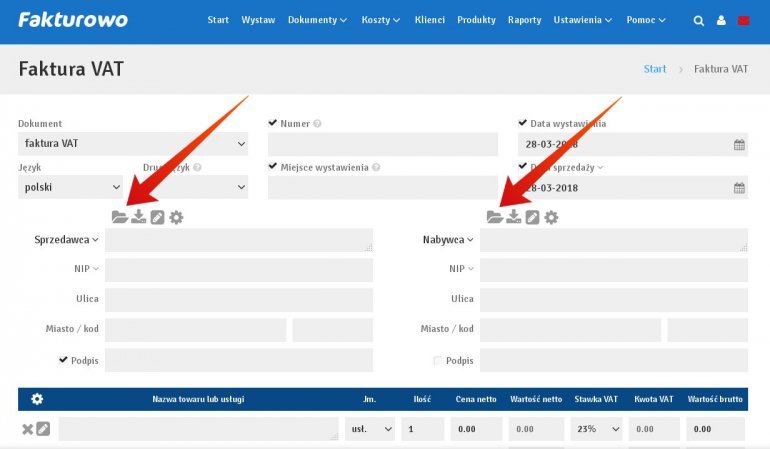Open the user account icon

point(720,20)
